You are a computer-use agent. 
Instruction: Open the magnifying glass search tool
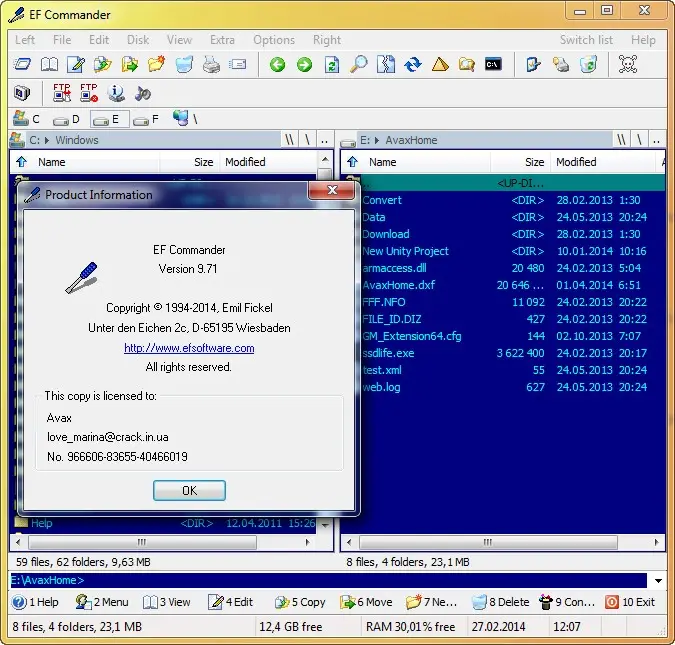pyautogui.click(x=358, y=65)
